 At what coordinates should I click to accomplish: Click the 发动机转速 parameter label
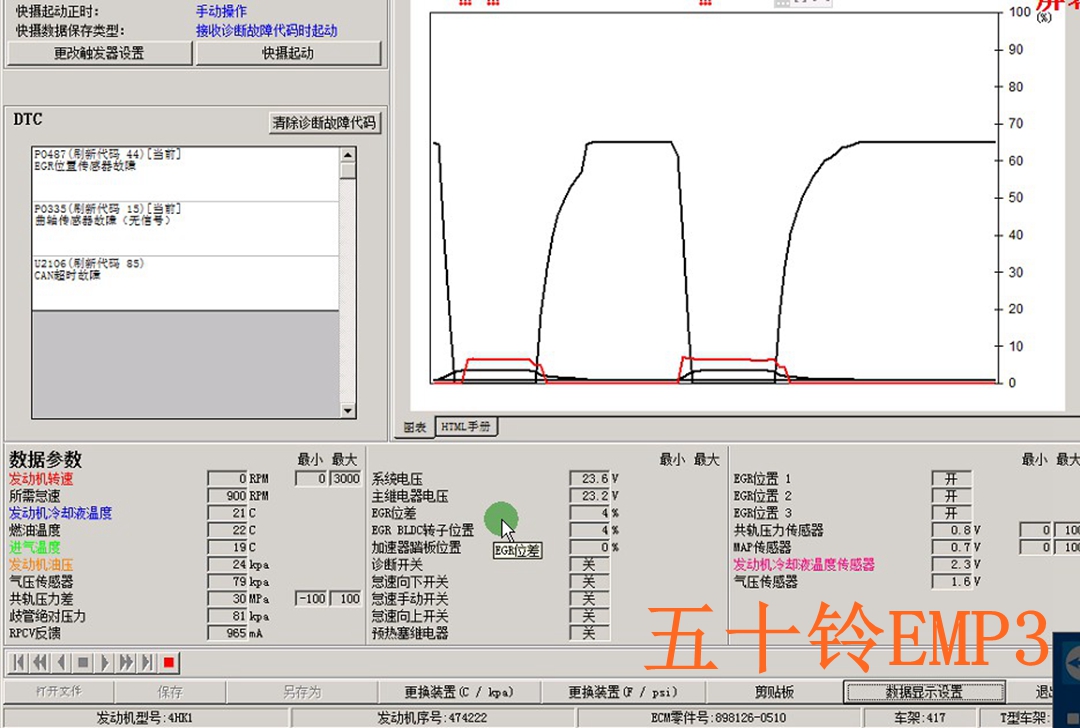(41, 479)
